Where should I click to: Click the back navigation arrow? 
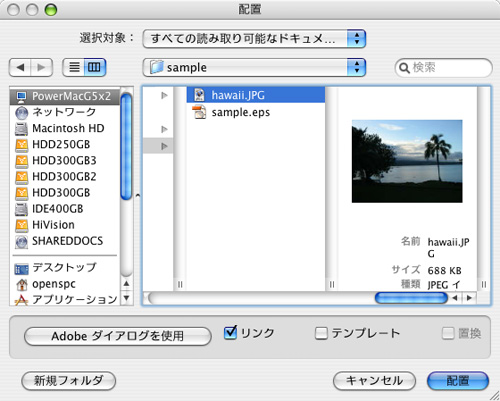click(x=20, y=68)
